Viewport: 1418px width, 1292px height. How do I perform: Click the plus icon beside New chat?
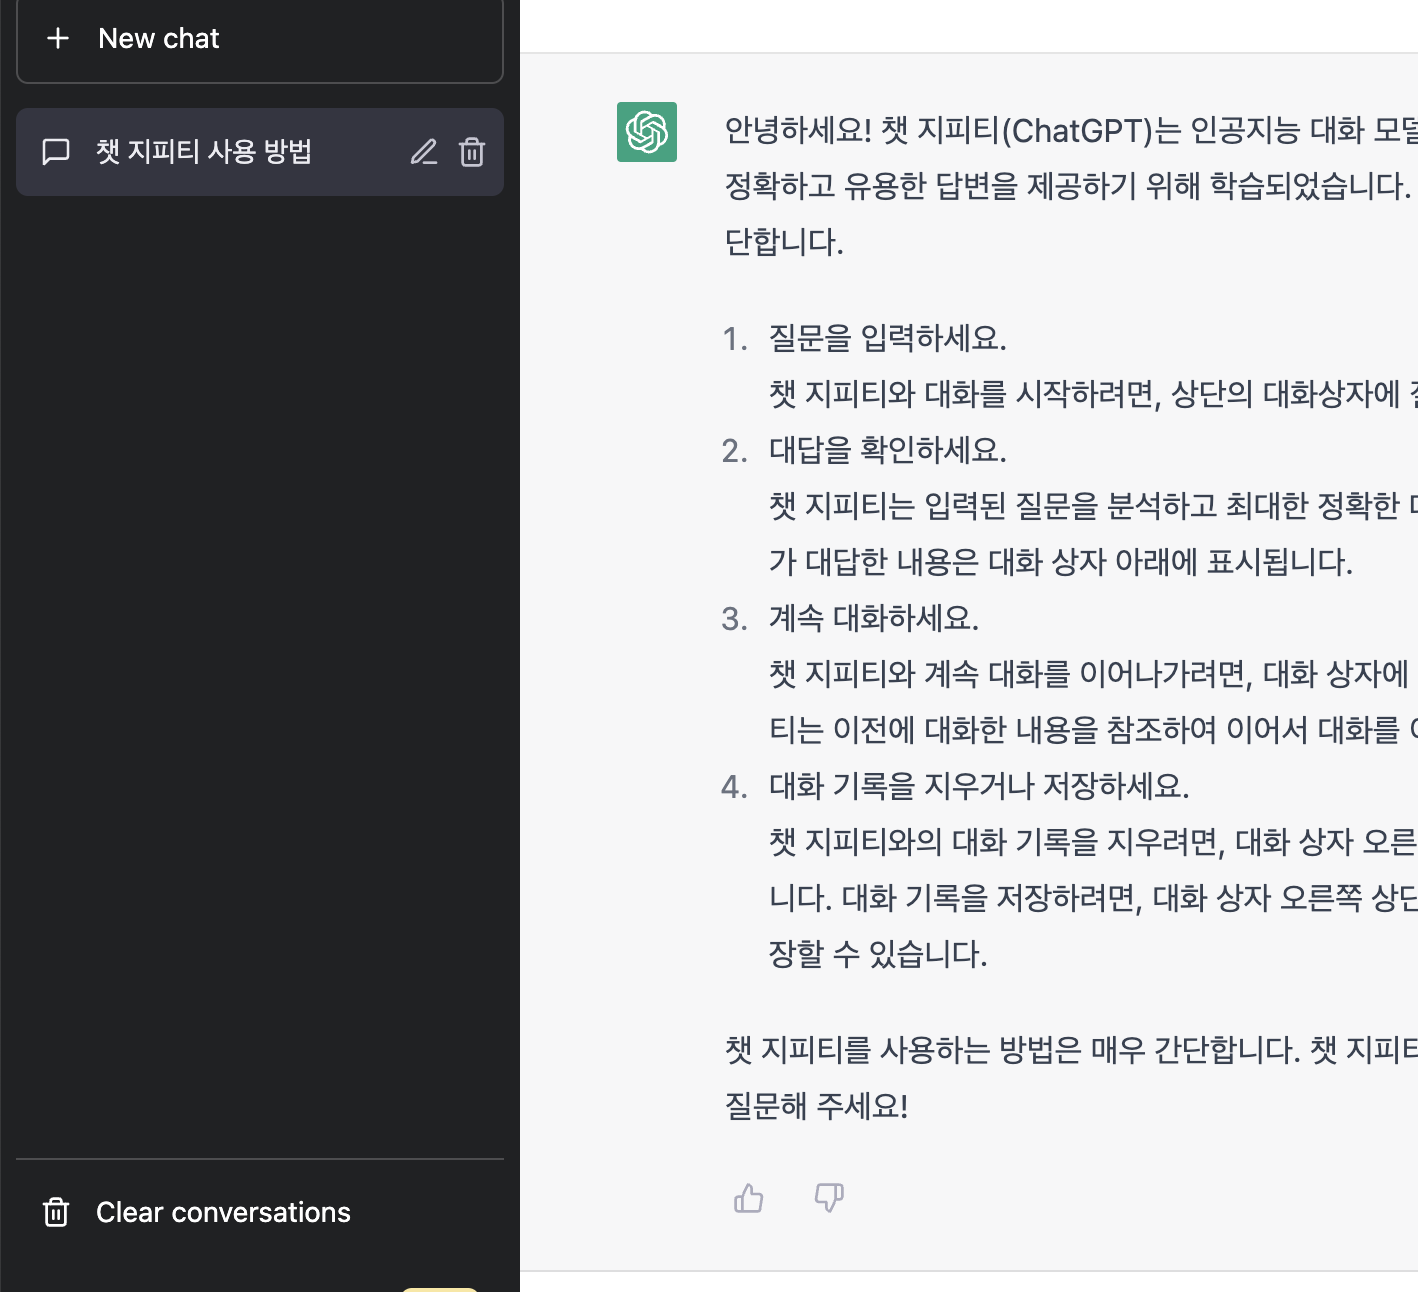point(58,38)
